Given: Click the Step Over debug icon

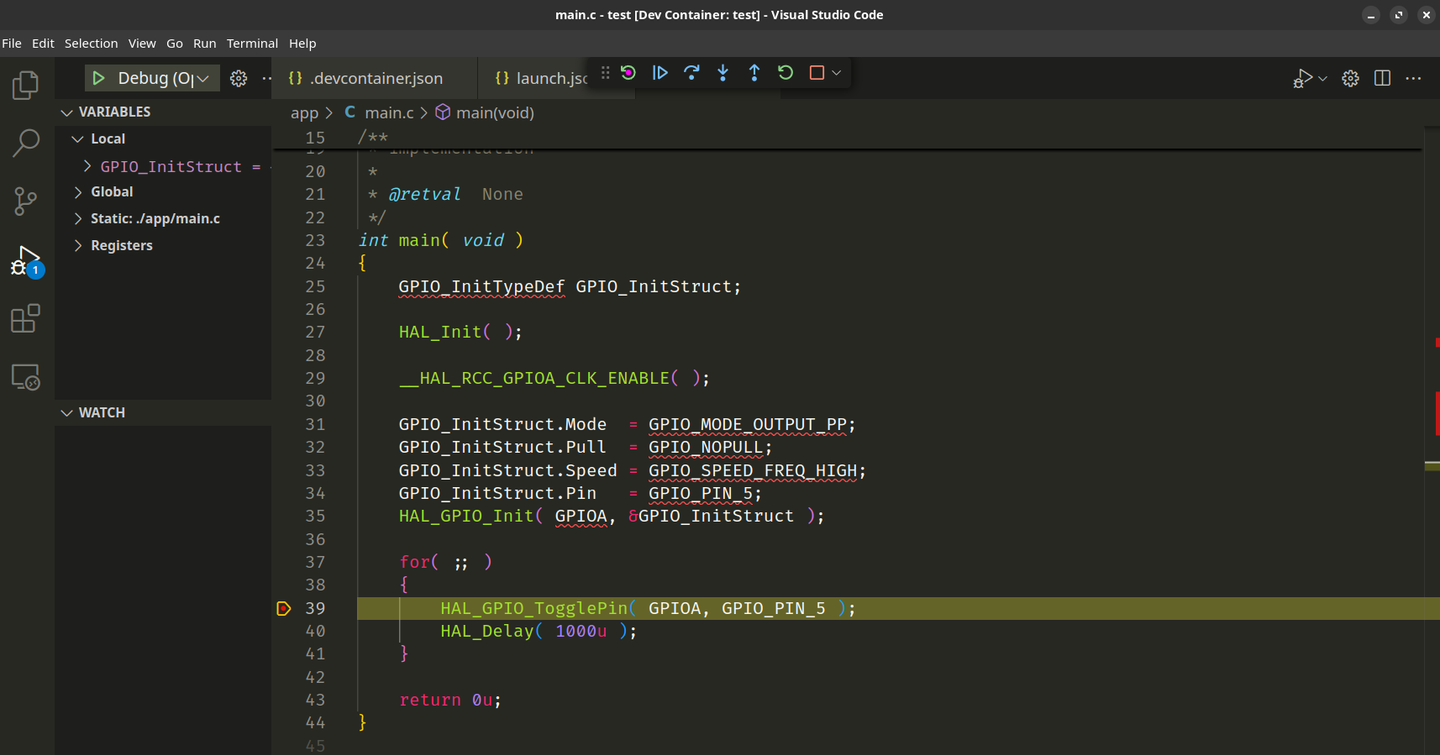Looking at the screenshot, I should coord(691,73).
